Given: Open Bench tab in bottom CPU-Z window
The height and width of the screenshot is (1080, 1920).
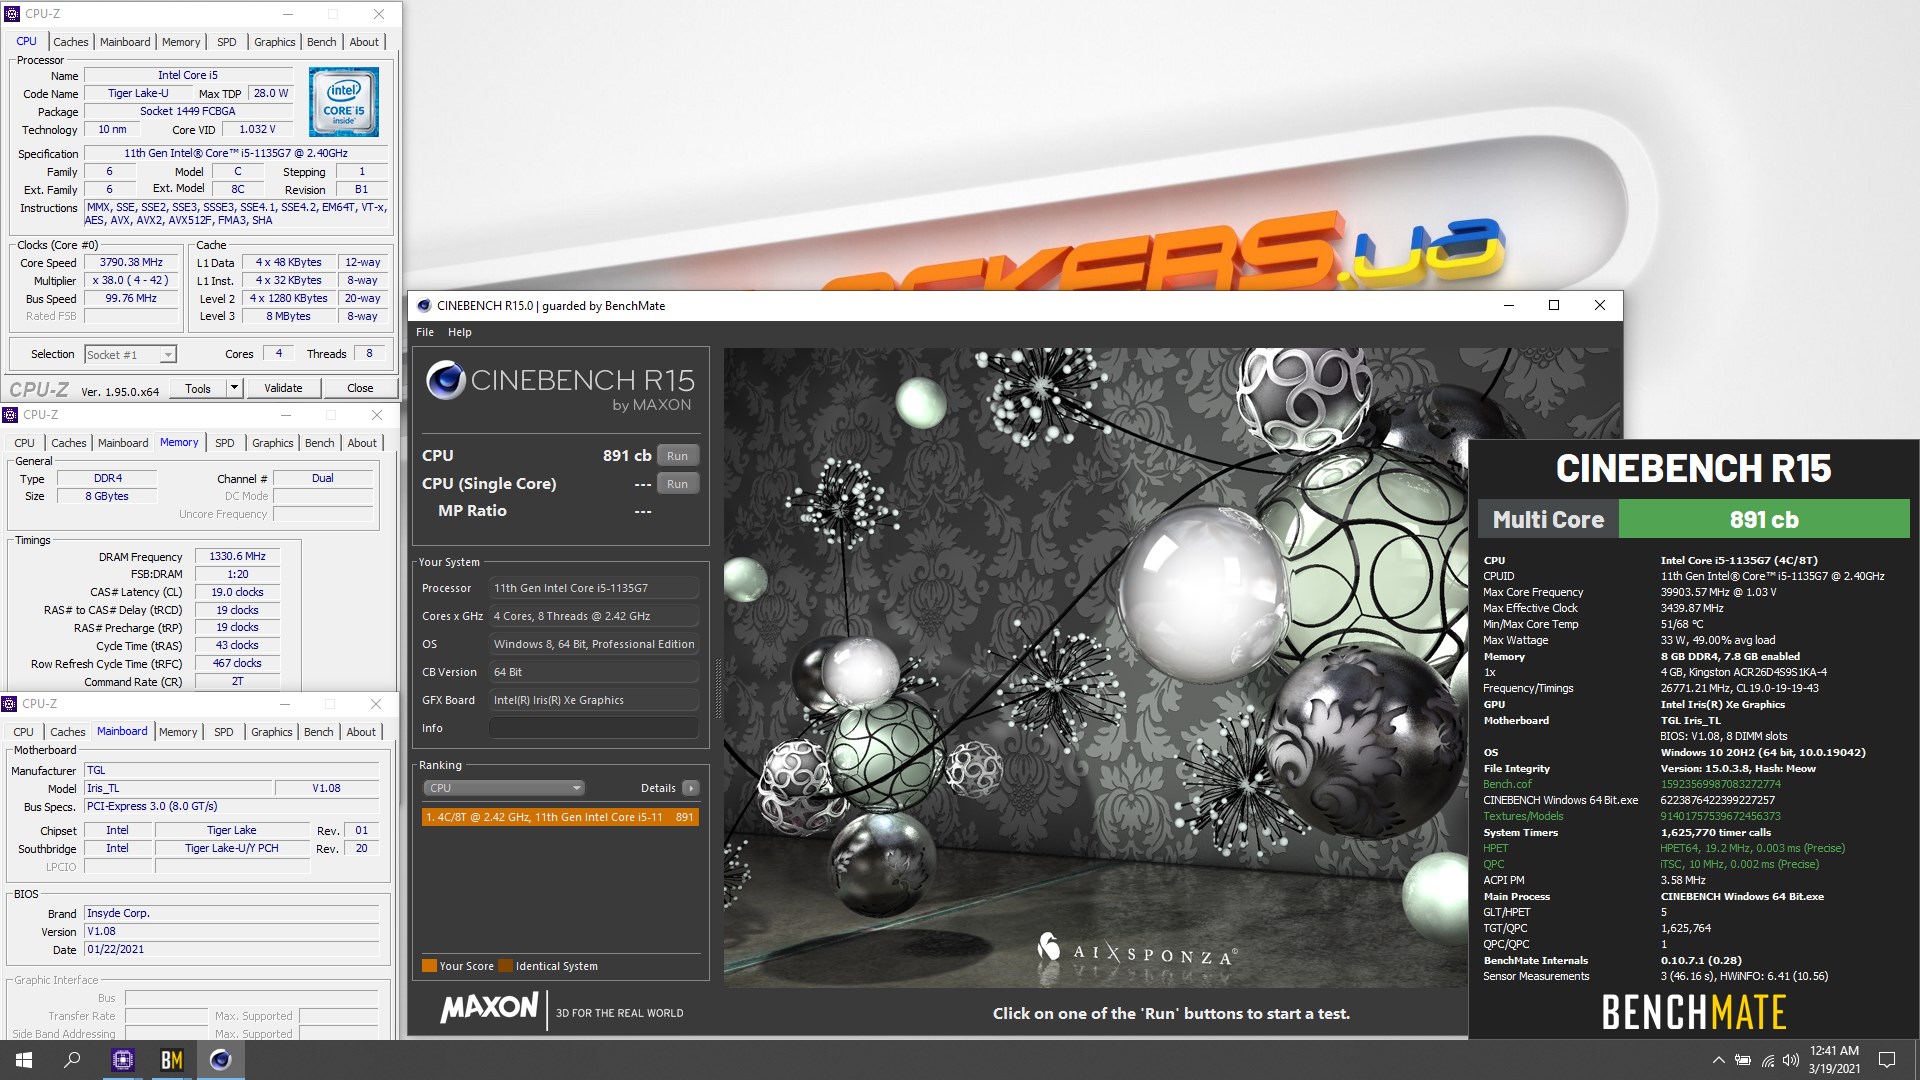Looking at the screenshot, I should 319,732.
